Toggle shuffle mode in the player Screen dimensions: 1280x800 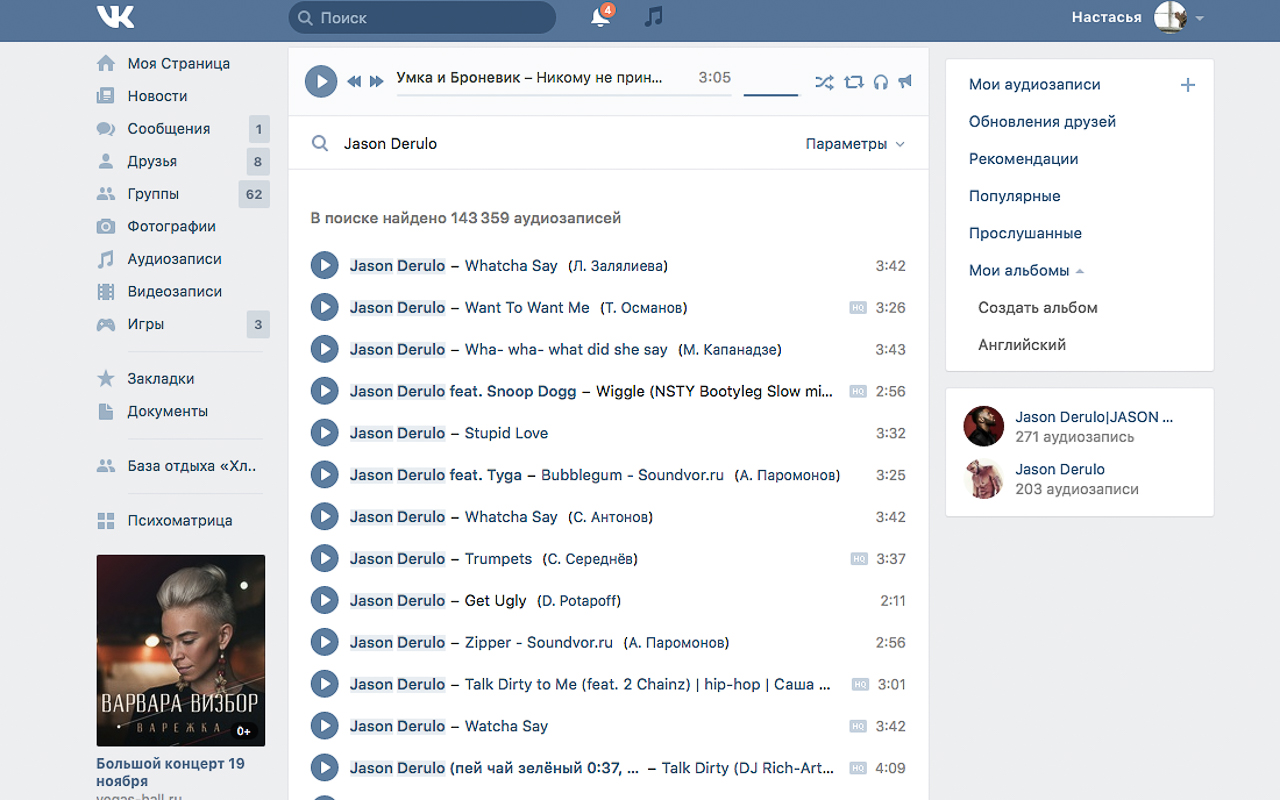click(x=824, y=82)
